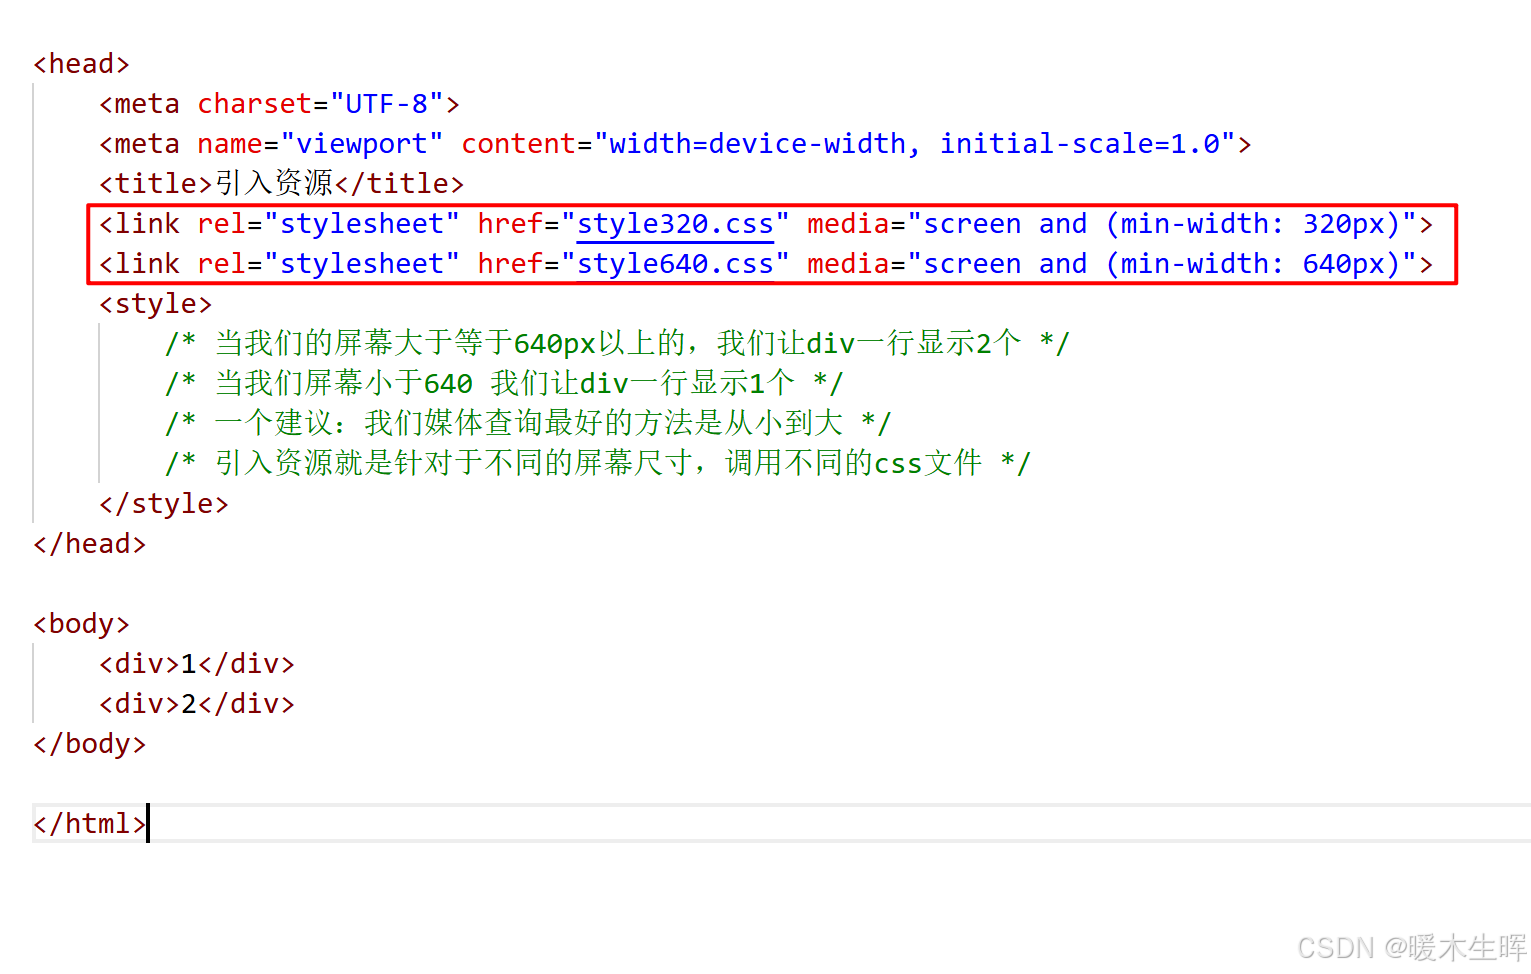Click the div containing 2

click(x=196, y=704)
